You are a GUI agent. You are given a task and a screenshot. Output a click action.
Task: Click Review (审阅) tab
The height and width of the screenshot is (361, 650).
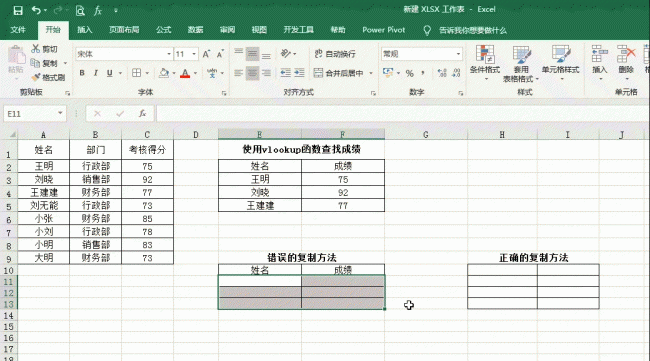[227, 30]
